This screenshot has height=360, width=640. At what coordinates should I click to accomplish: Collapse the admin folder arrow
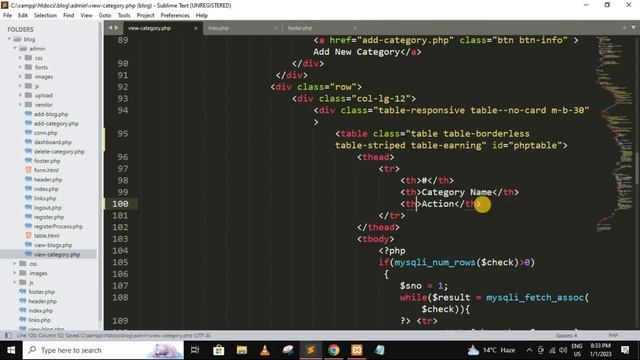[x=15, y=48]
